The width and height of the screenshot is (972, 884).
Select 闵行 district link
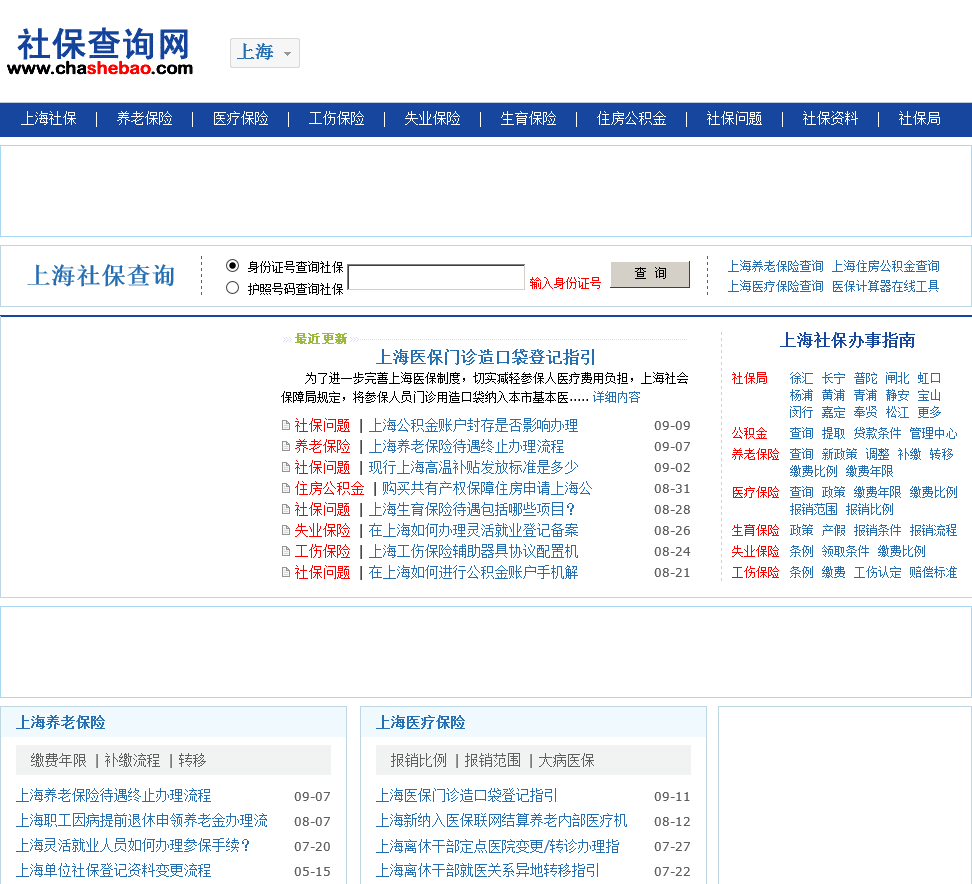(802, 413)
